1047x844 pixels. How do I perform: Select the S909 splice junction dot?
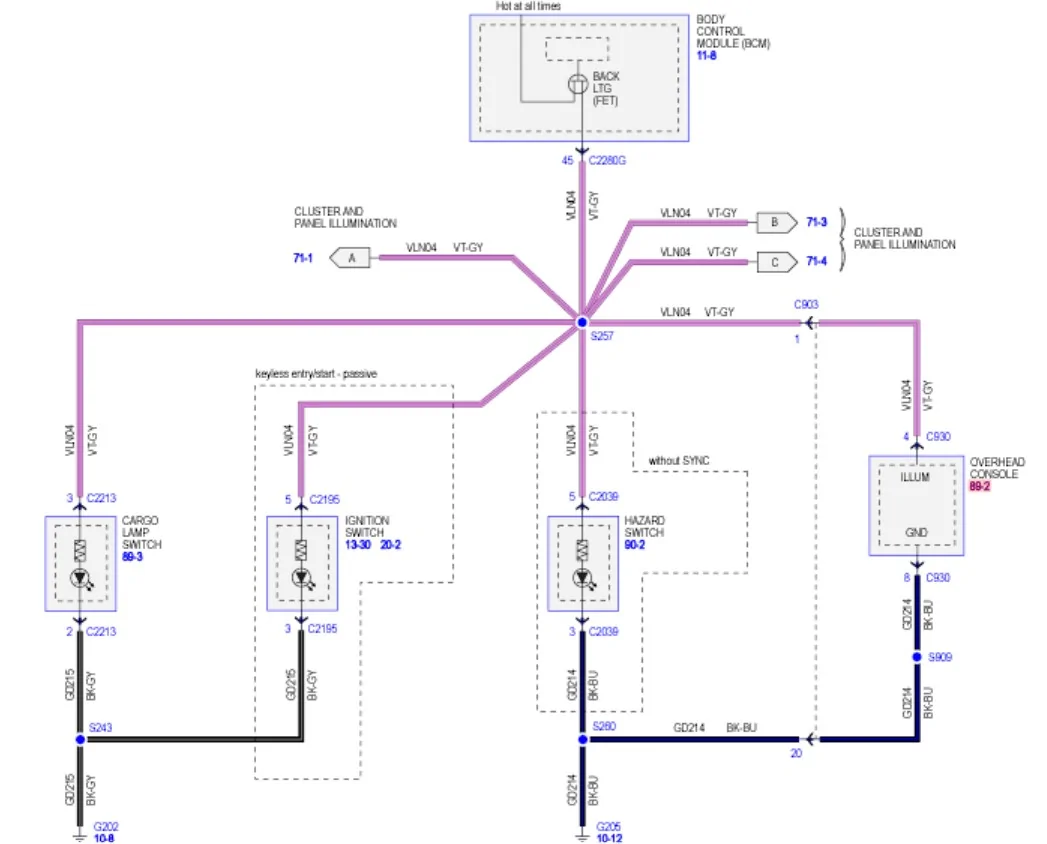pyautogui.click(x=917, y=657)
